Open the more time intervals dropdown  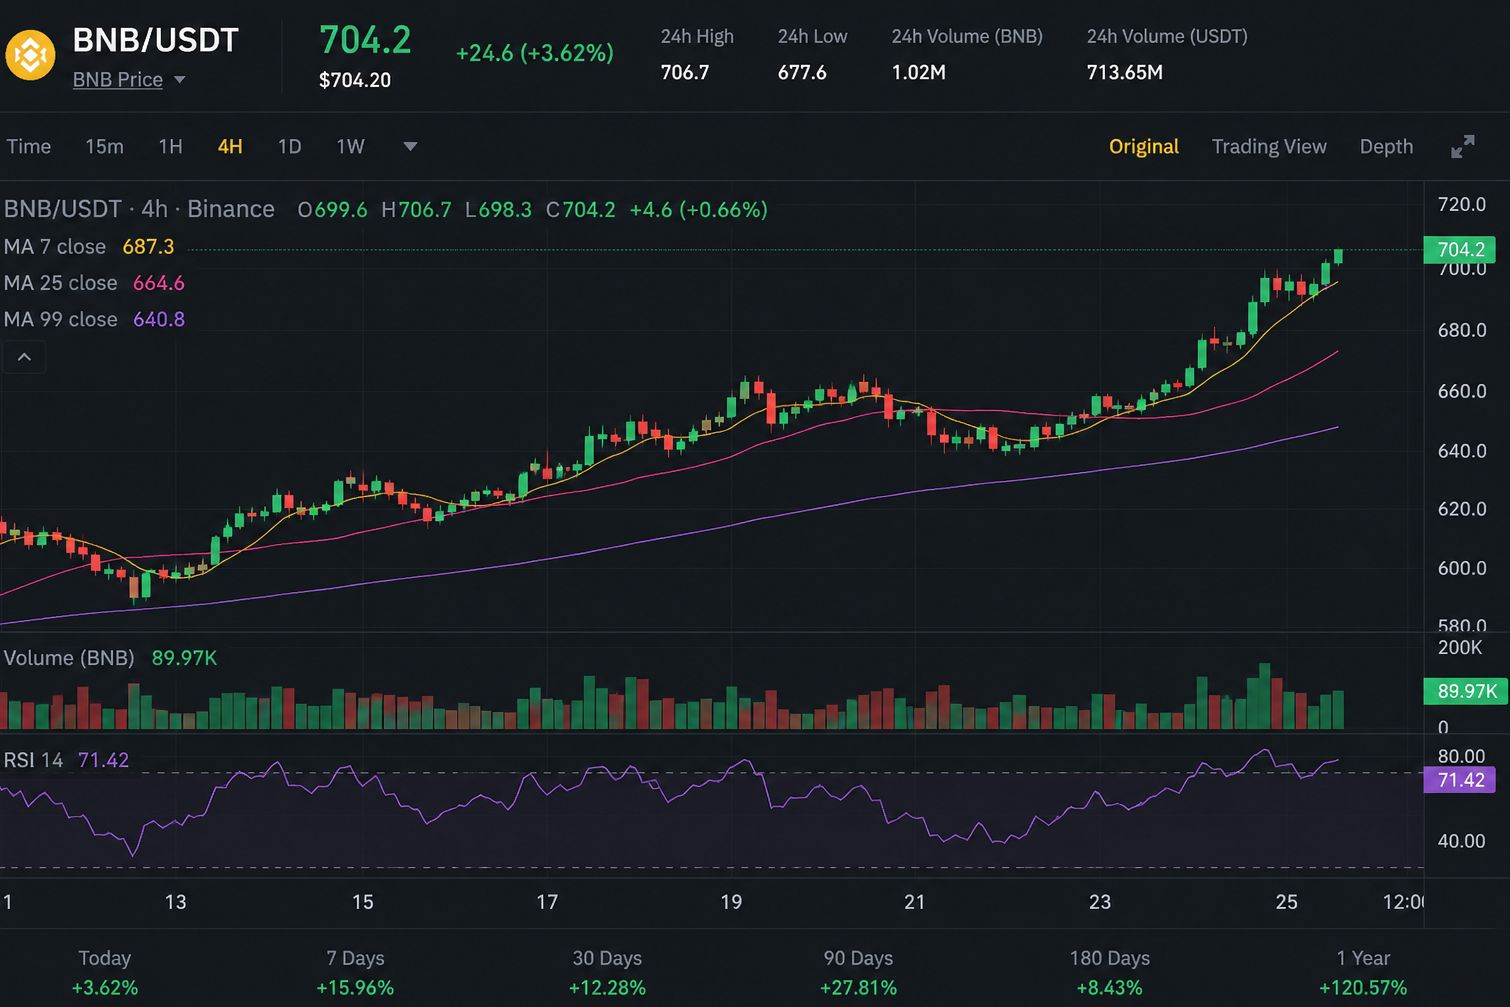[410, 147]
